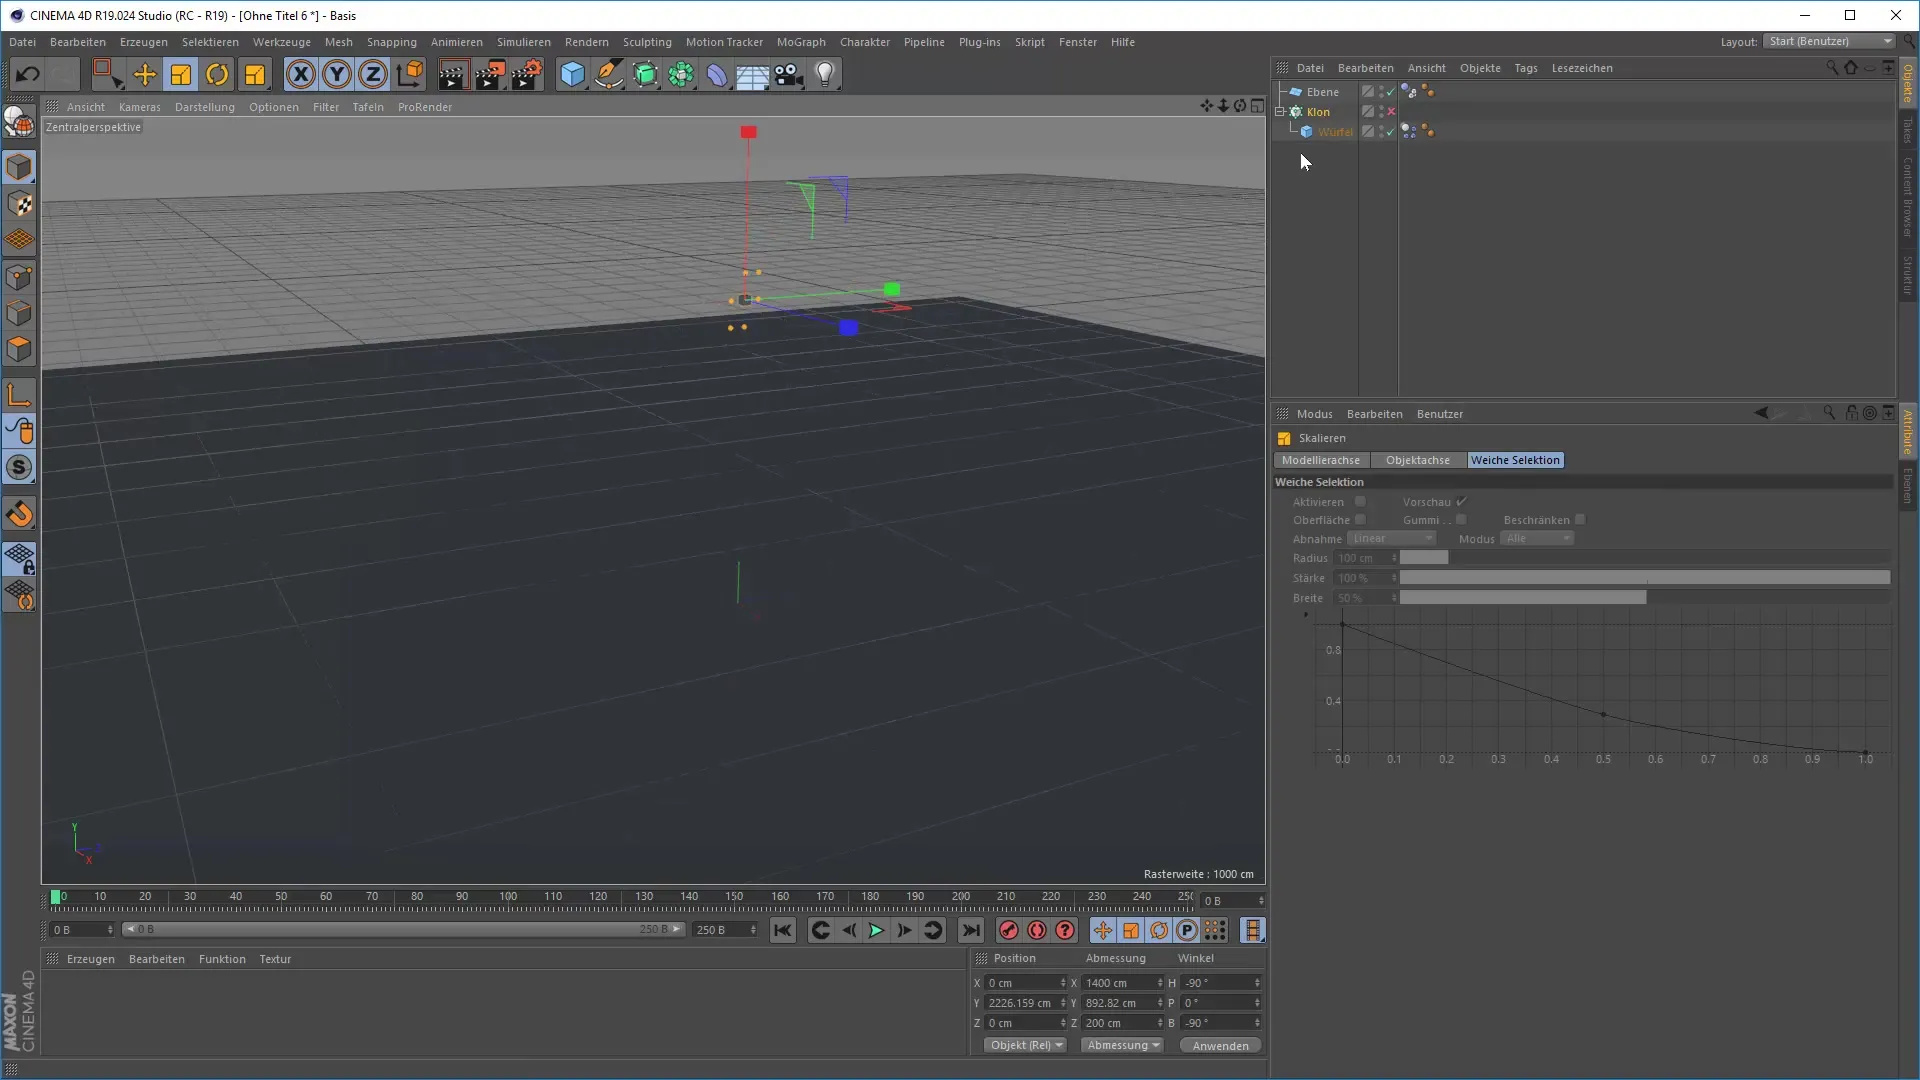
Task: Enable the Aktivieren checkbox
Action: [x=1360, y=502]
